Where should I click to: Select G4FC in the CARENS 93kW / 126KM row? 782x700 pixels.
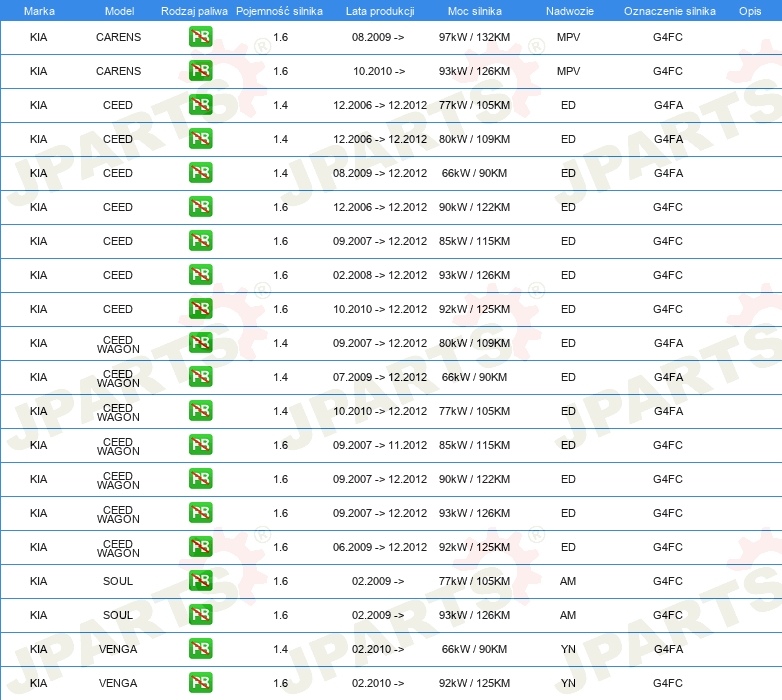pyautogui.click(x=668, y=71)
